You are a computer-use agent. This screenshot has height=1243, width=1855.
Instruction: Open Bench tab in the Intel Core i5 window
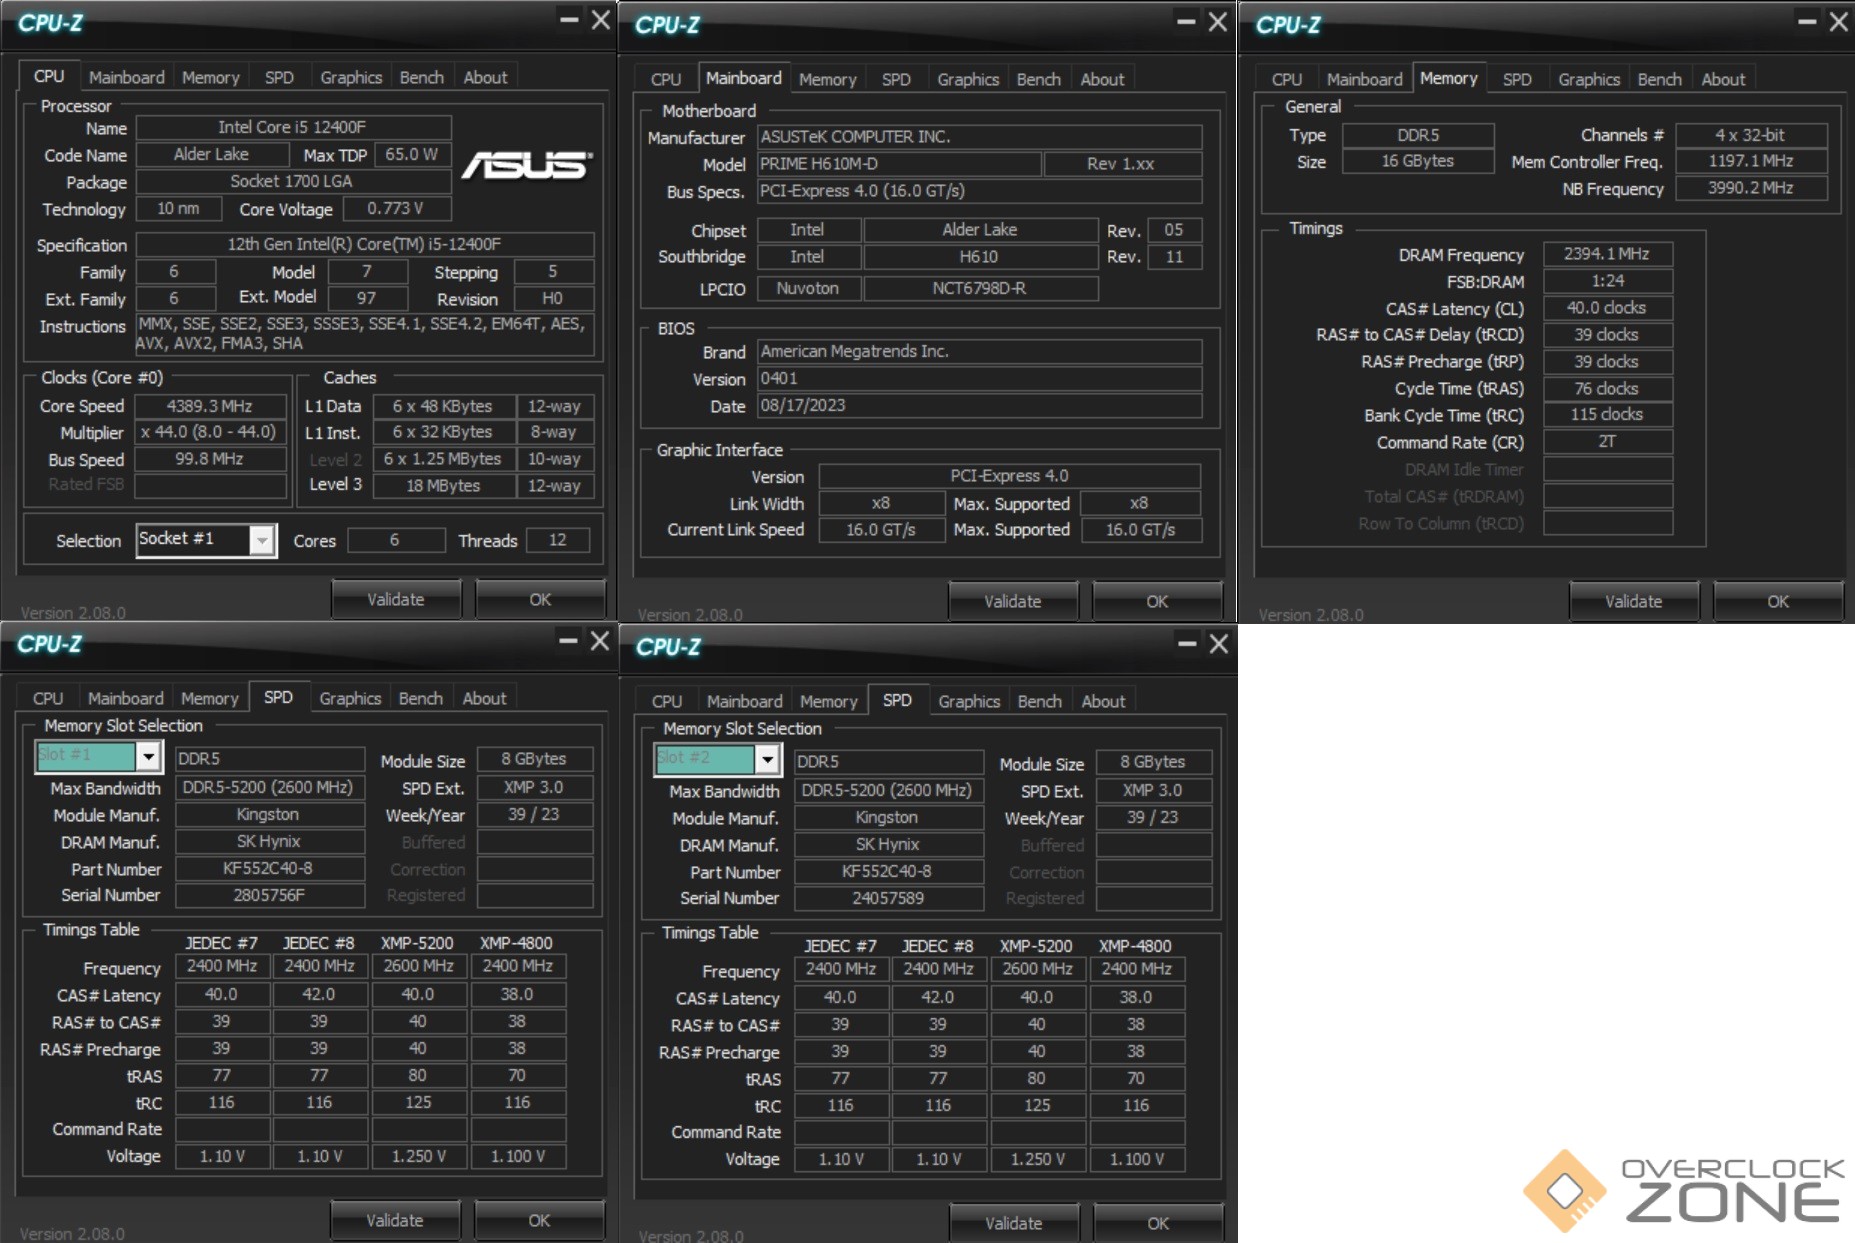[x=421, y=77]
